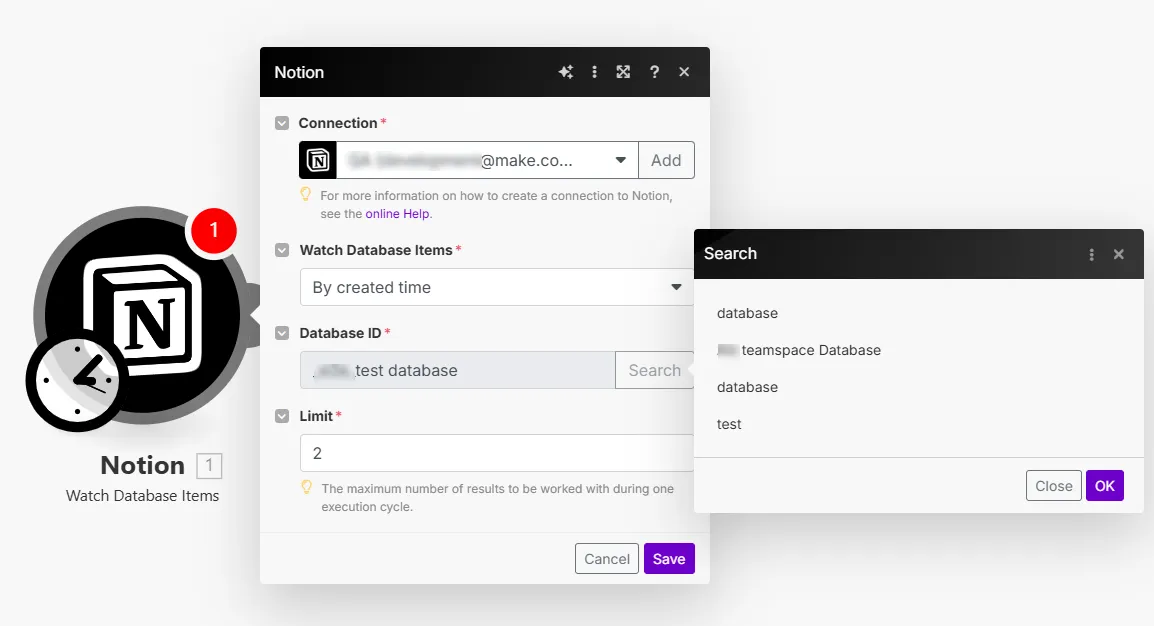The height and width of the screenshot is (626, 1154).
Task: Click the Close button in Search panel
Action: [1053, 486]
